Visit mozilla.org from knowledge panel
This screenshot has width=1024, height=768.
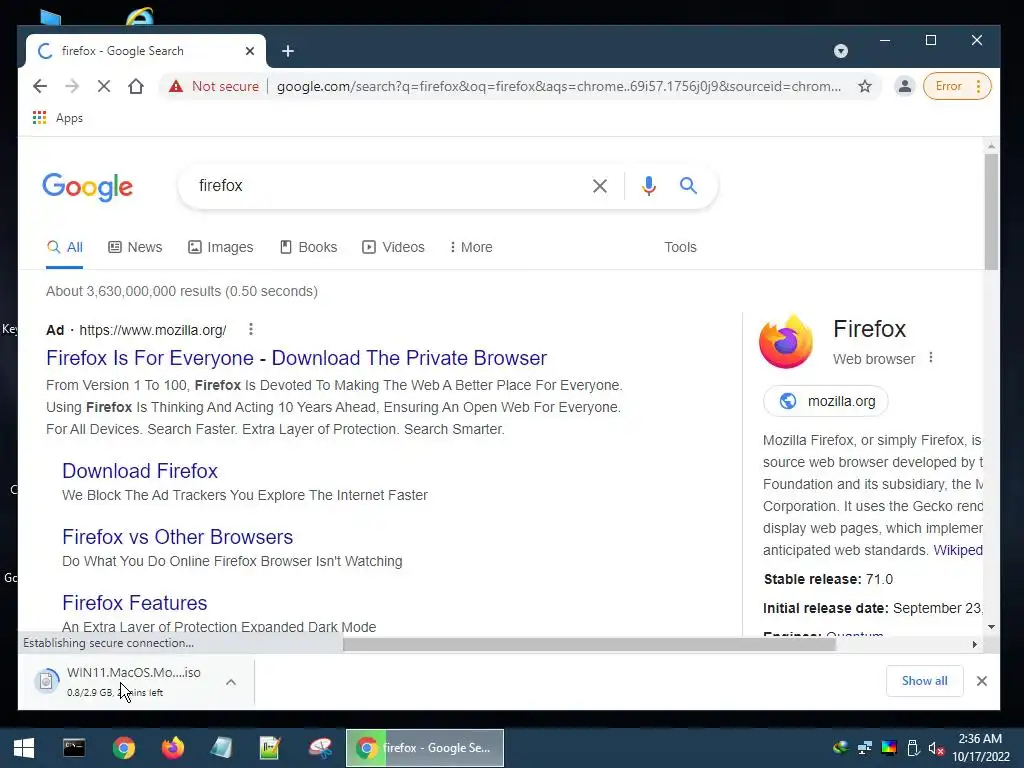[825, 401]
